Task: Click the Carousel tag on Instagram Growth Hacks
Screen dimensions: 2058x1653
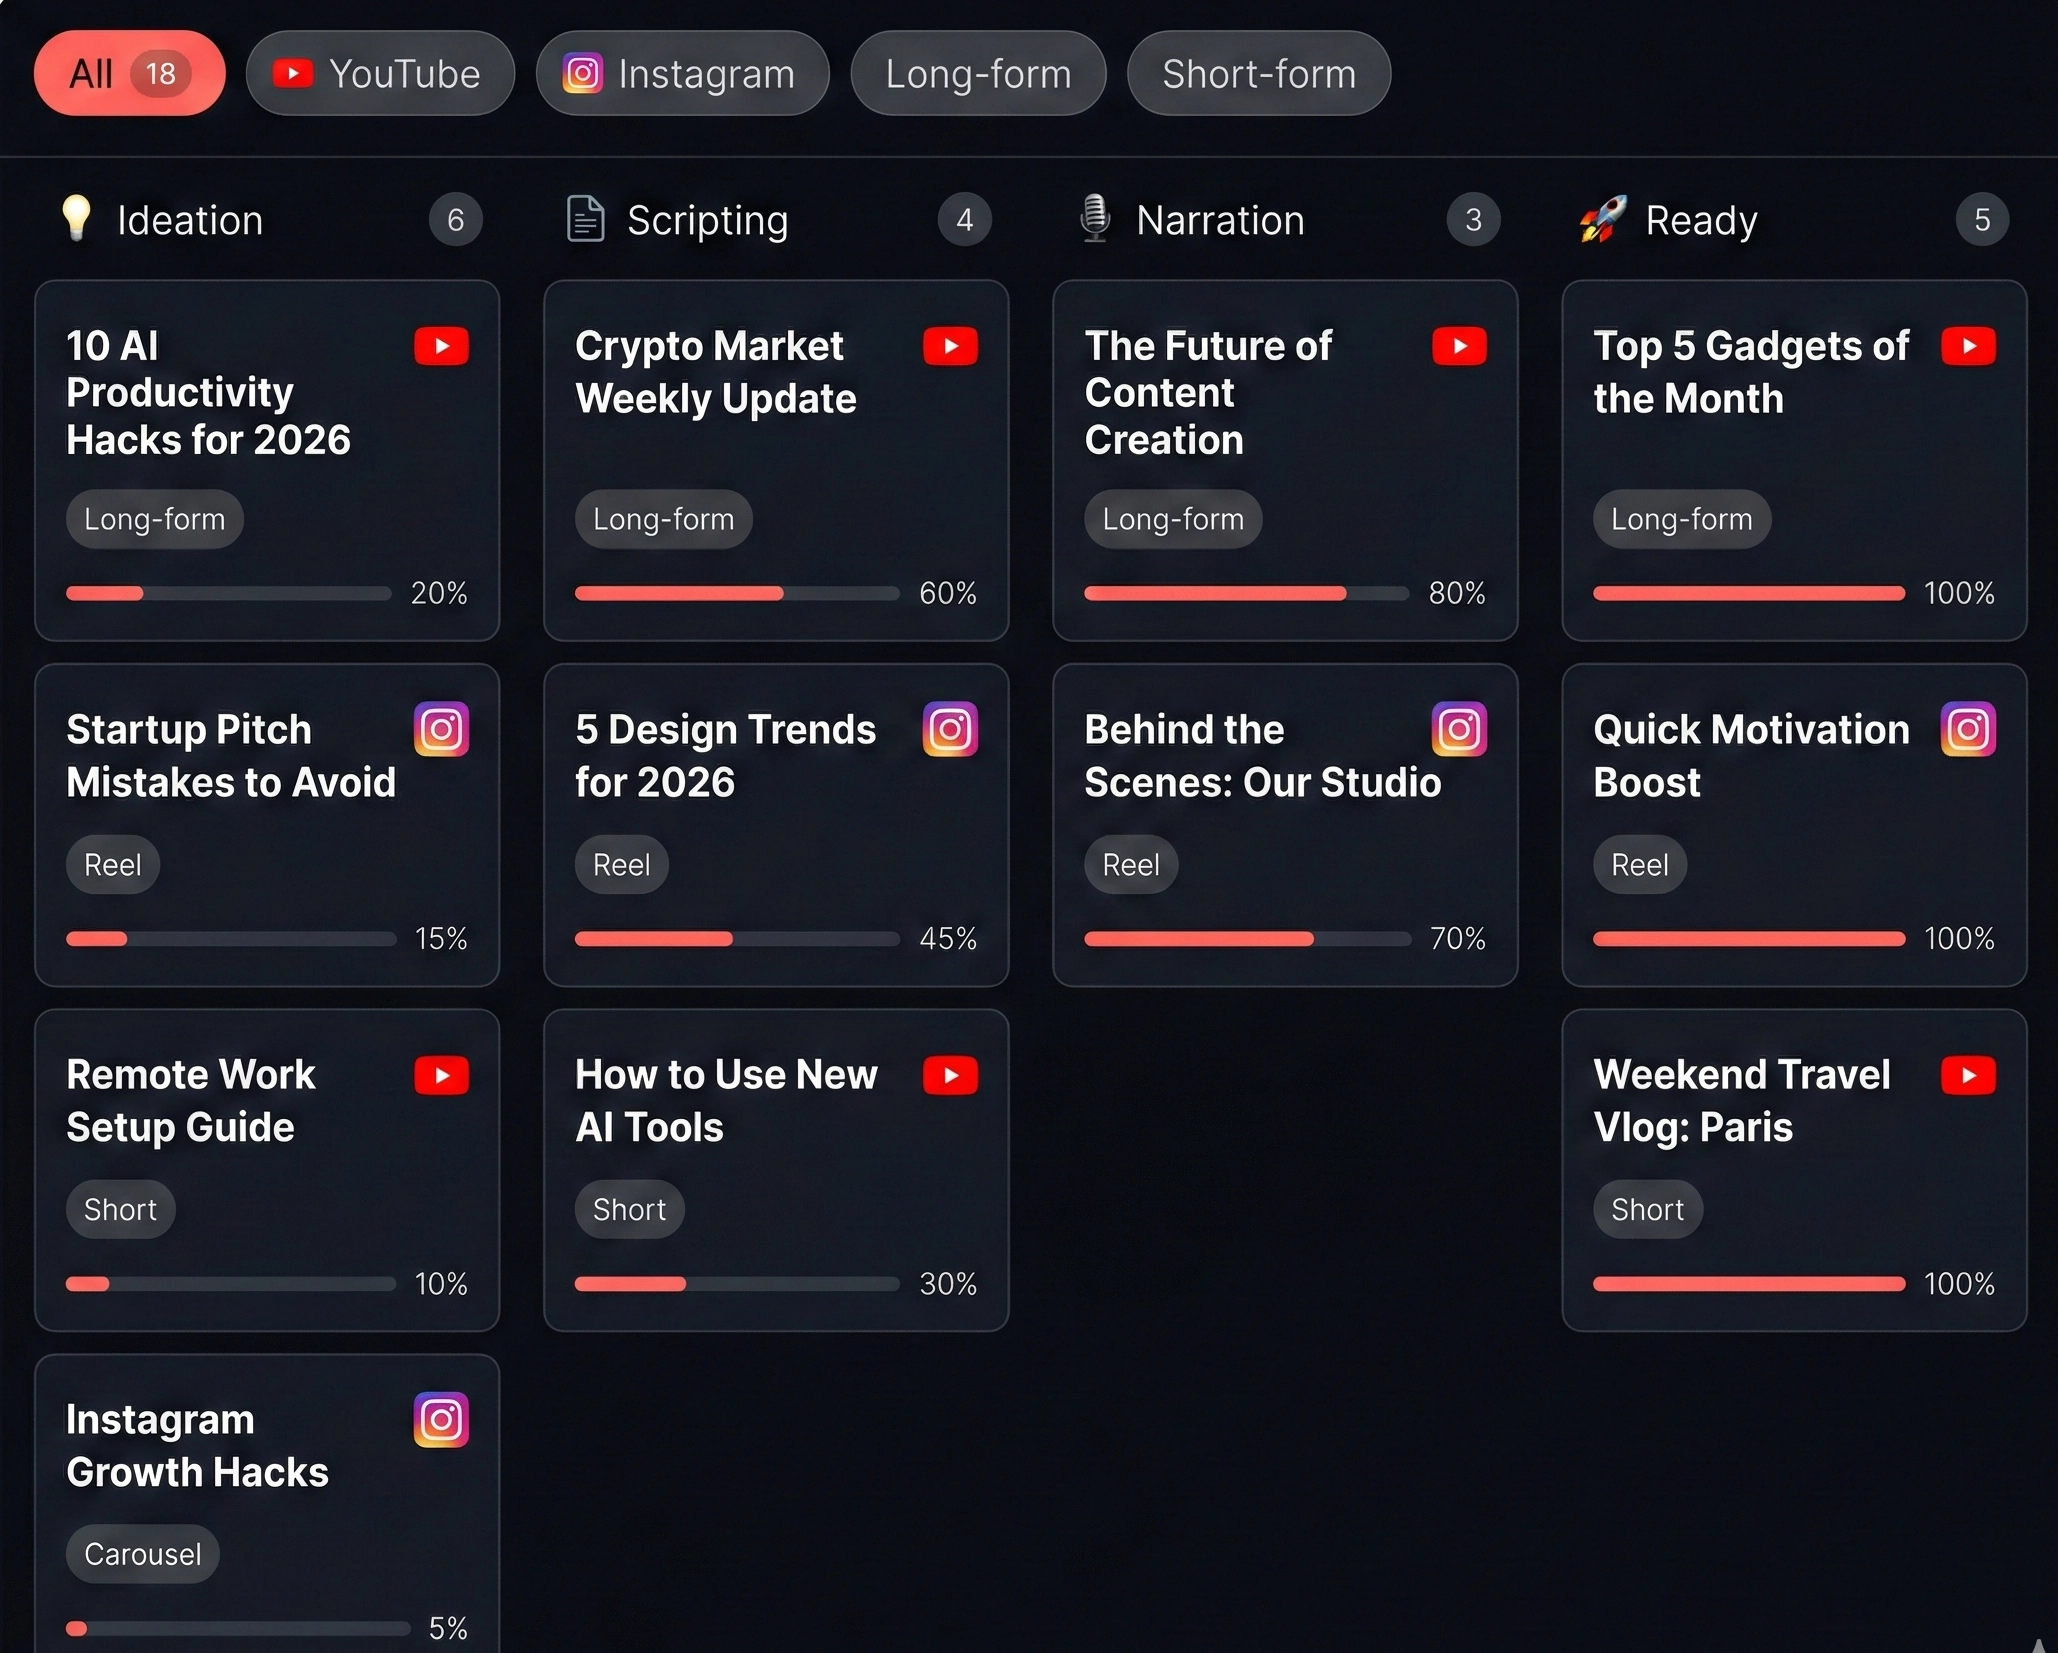Action: pos(143,1554)
